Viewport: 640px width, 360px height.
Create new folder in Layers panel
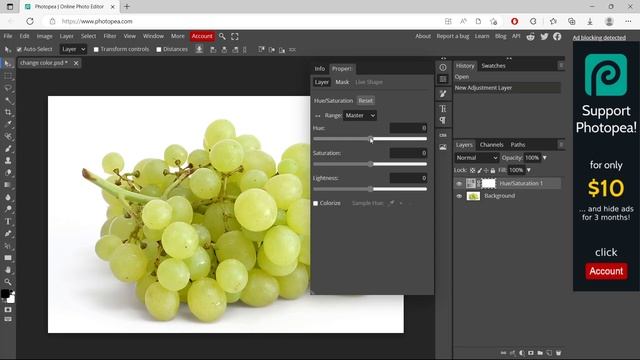(540, 353)
